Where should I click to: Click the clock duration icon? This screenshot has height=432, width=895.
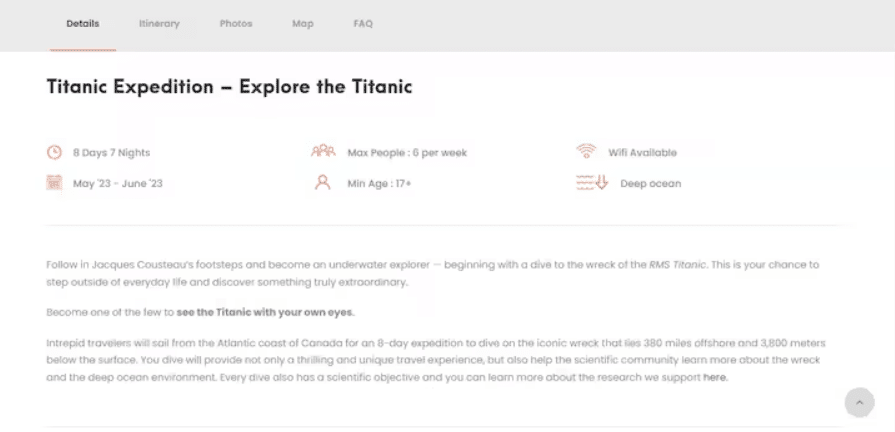point(54,152)
